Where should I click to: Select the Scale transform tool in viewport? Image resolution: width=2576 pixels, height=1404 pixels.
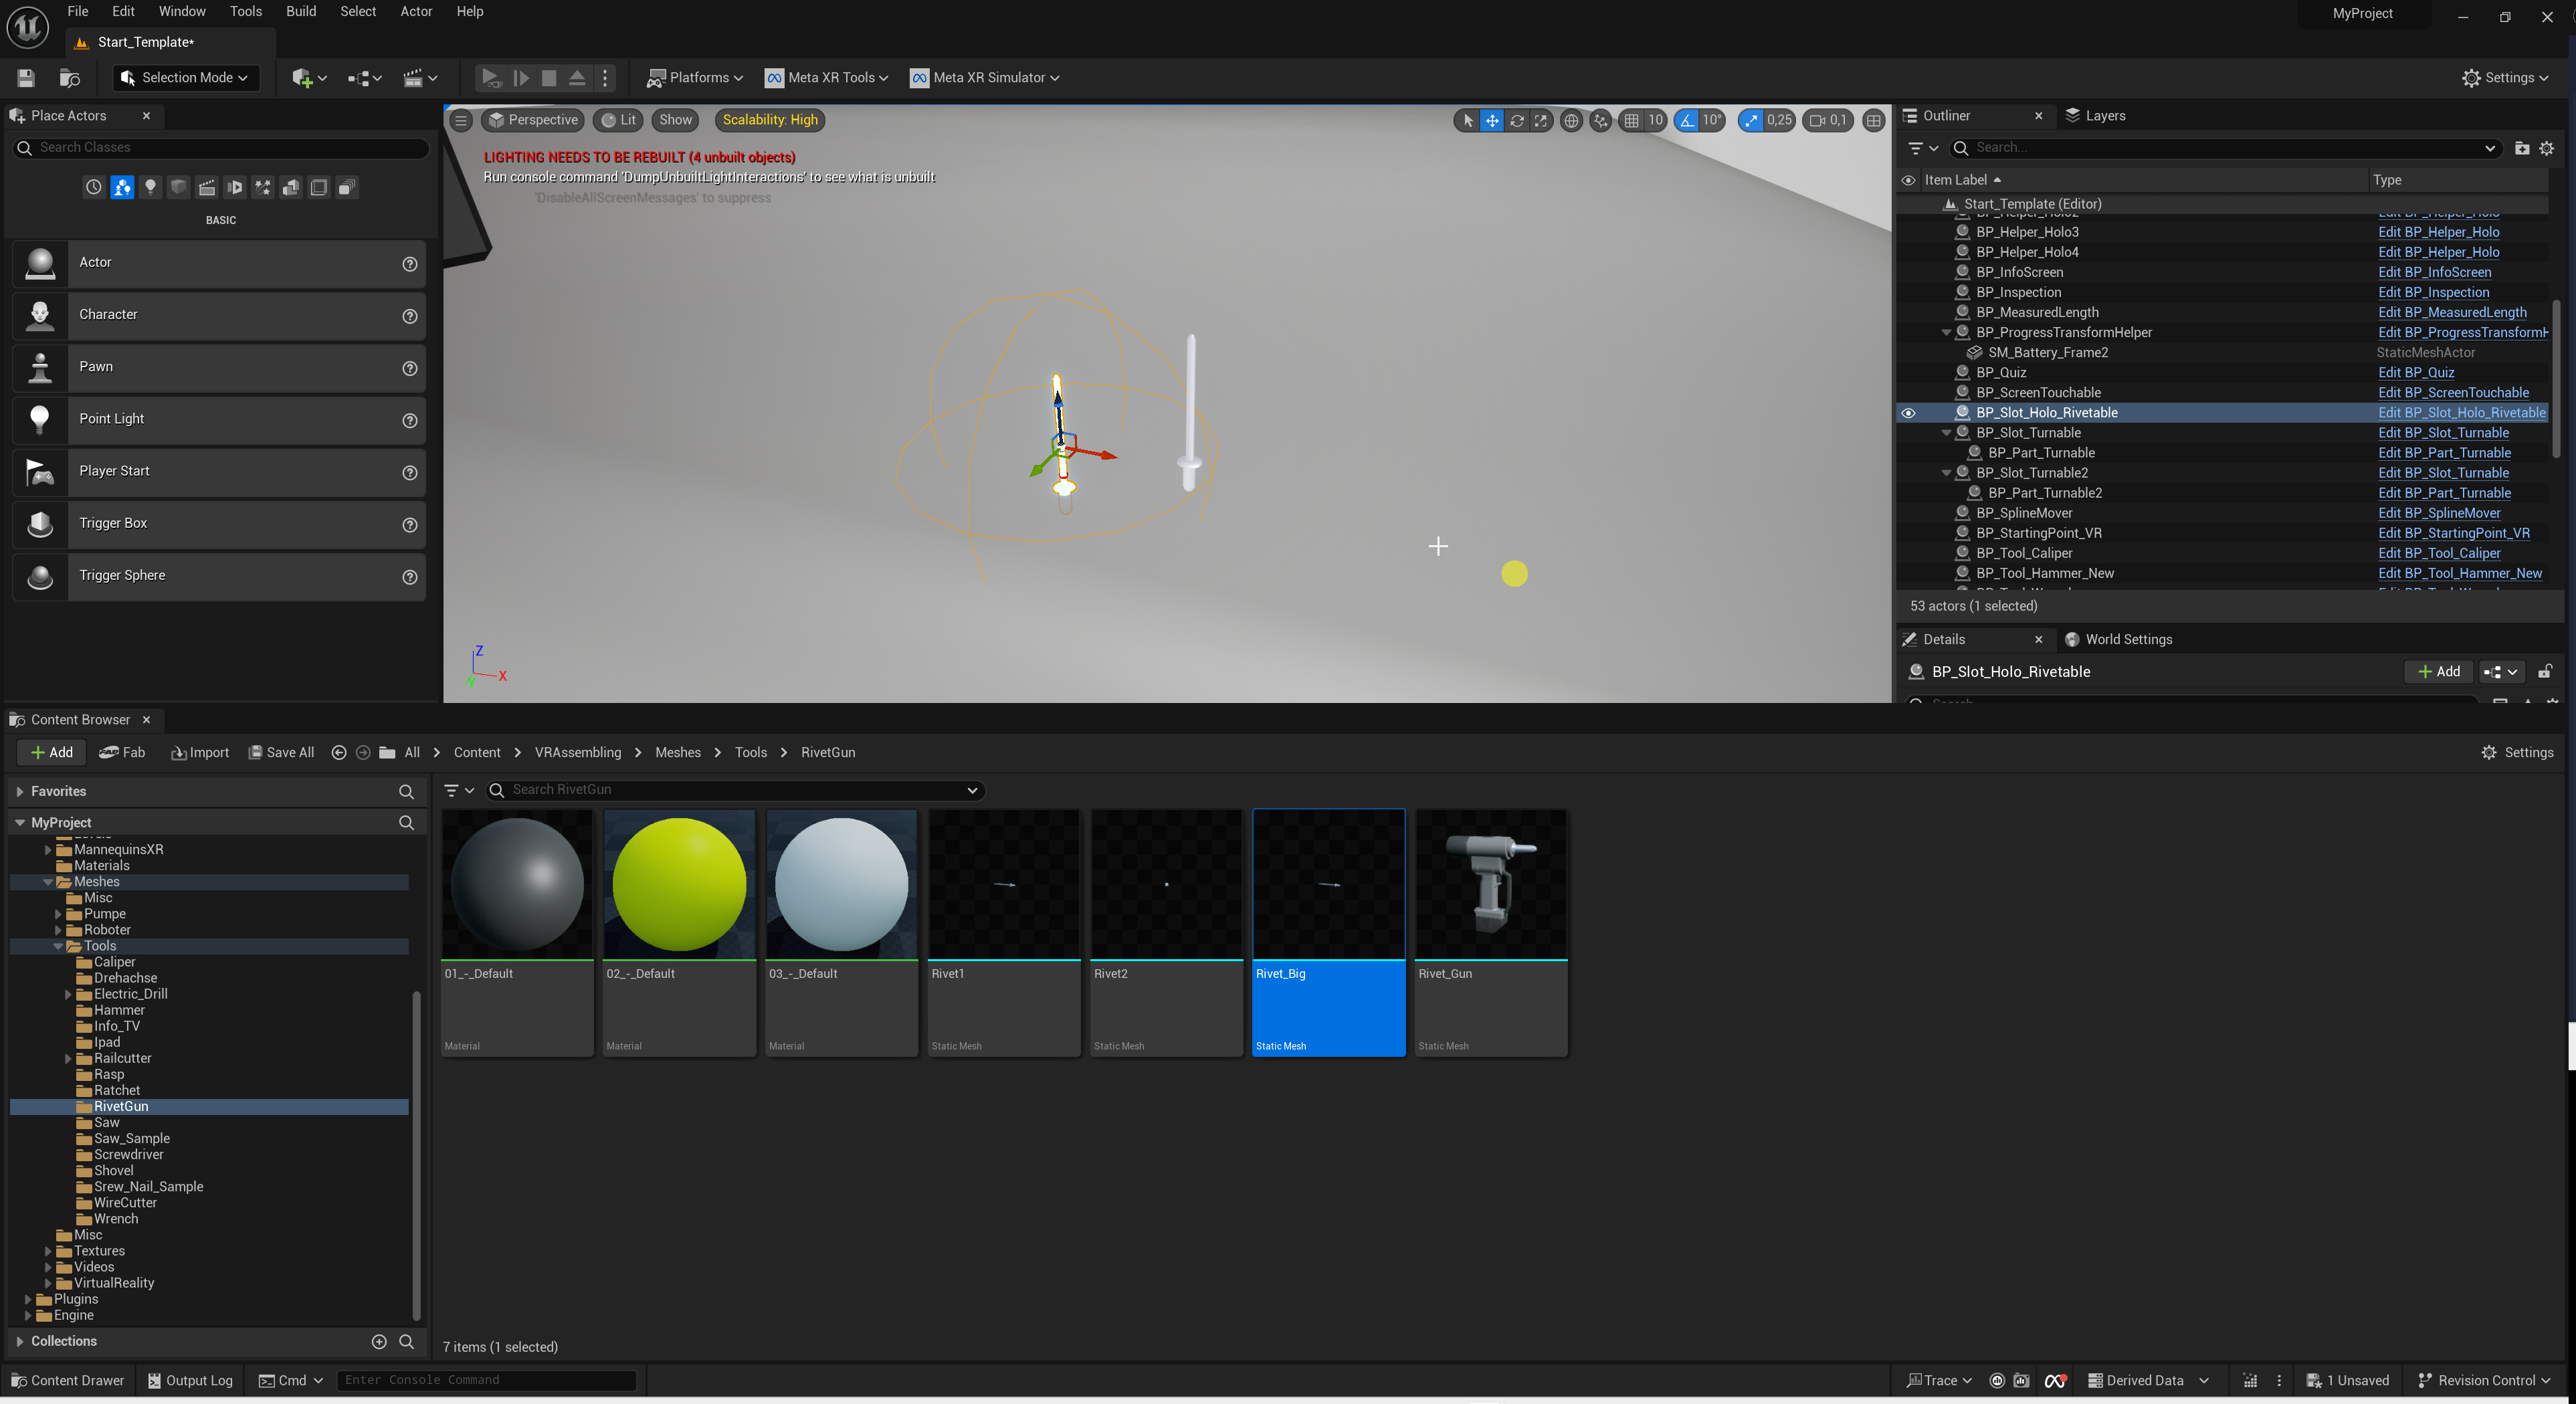point(1541,120)
